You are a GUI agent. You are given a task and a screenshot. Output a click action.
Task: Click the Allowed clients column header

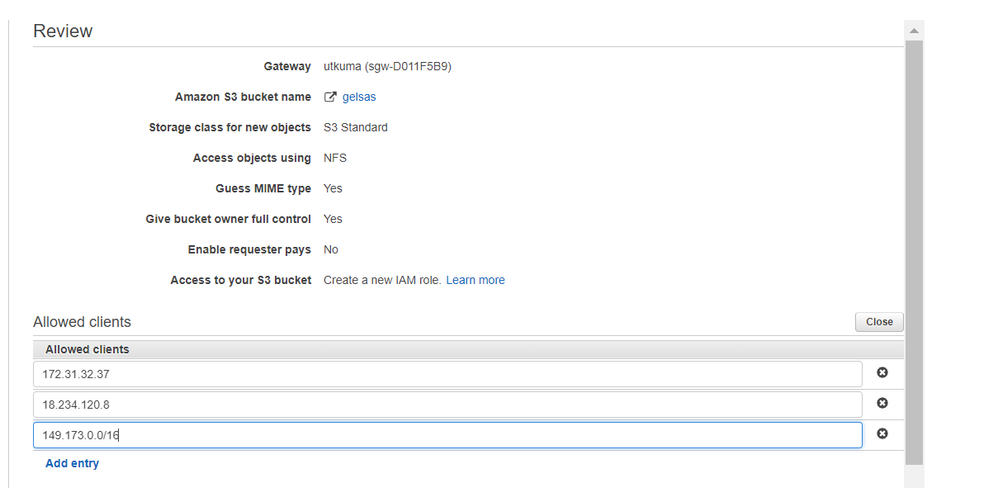click(x=87, y=349)
